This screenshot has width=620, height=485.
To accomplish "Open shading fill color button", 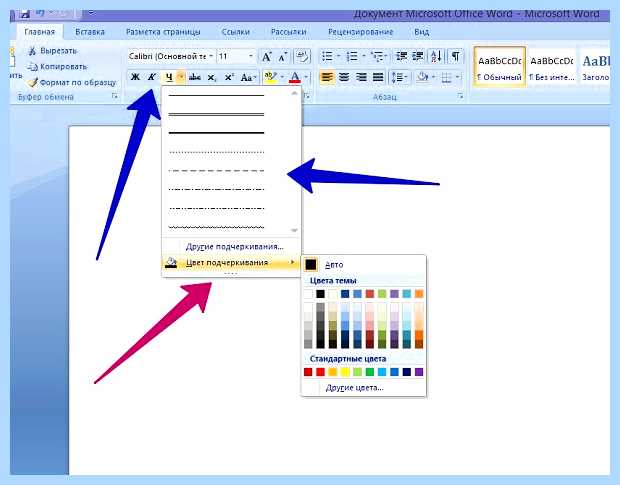I will tap(423, 77).
